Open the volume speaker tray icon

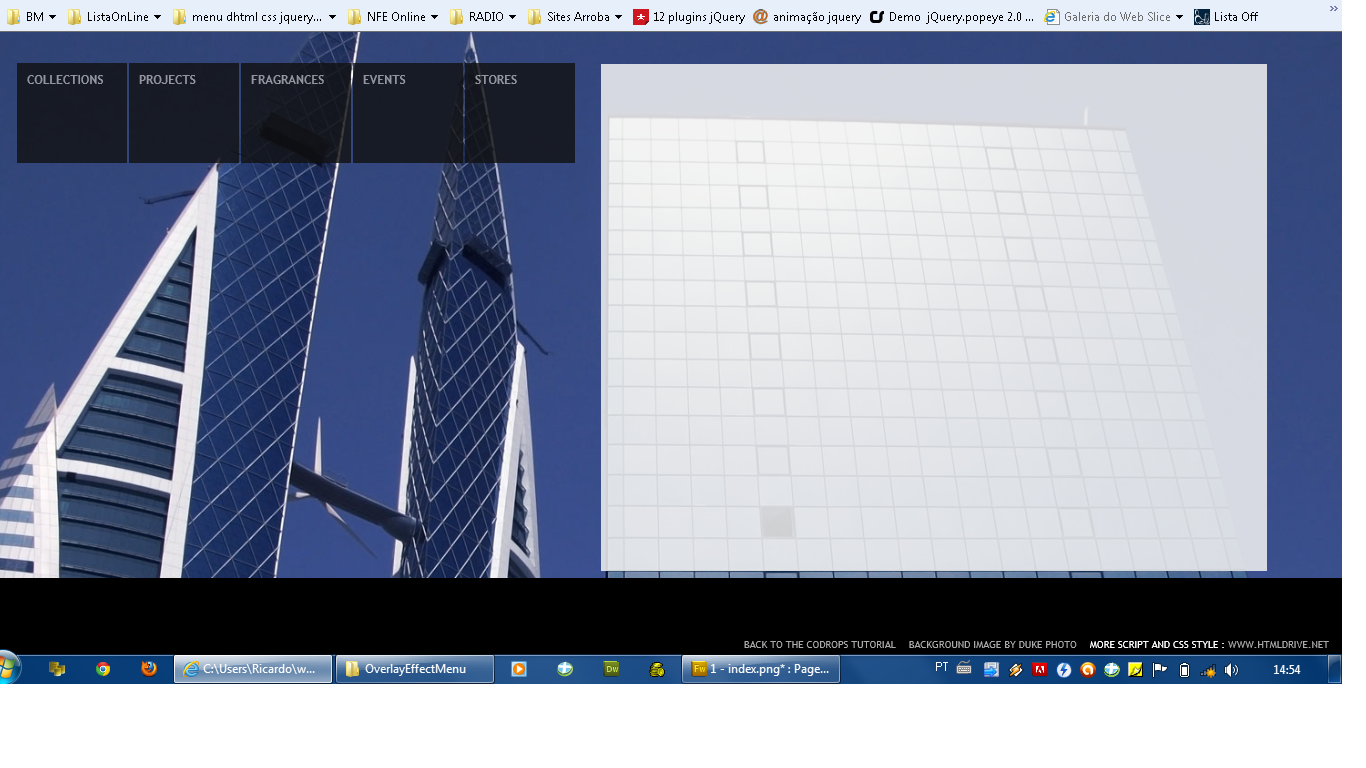(x=1231, y=670)
